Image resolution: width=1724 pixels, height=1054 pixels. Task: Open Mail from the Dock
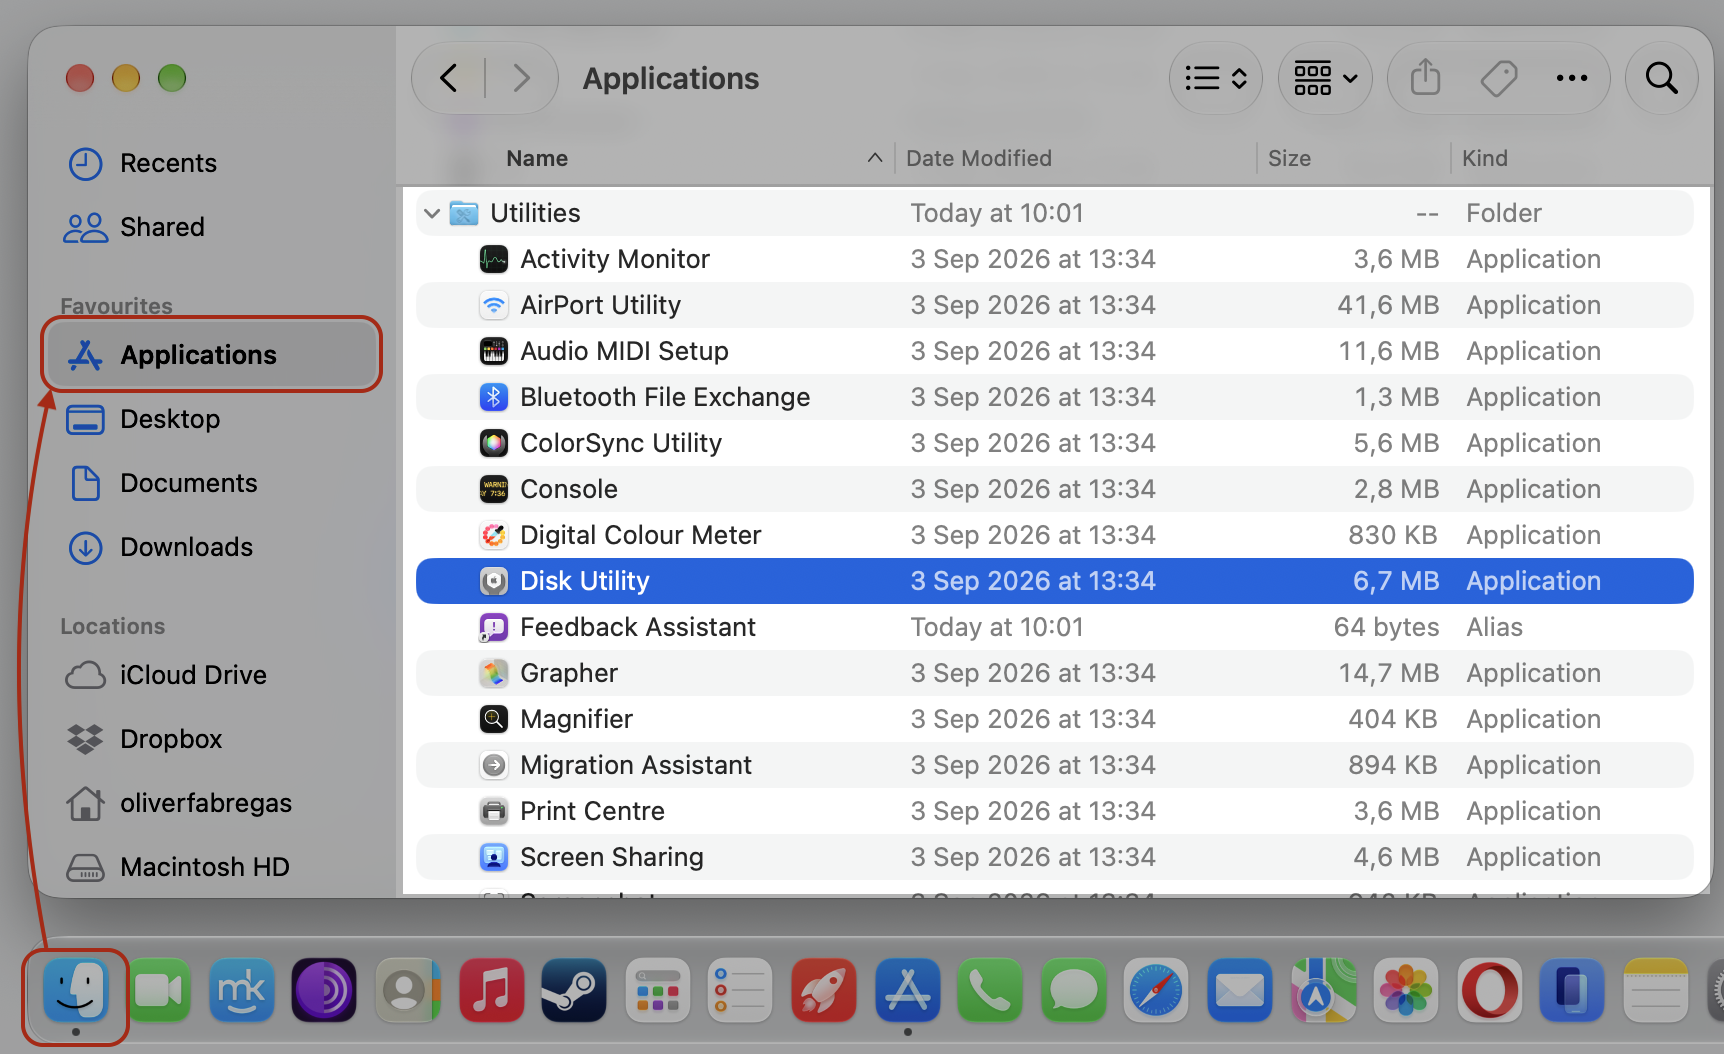tap(1239, 990)
